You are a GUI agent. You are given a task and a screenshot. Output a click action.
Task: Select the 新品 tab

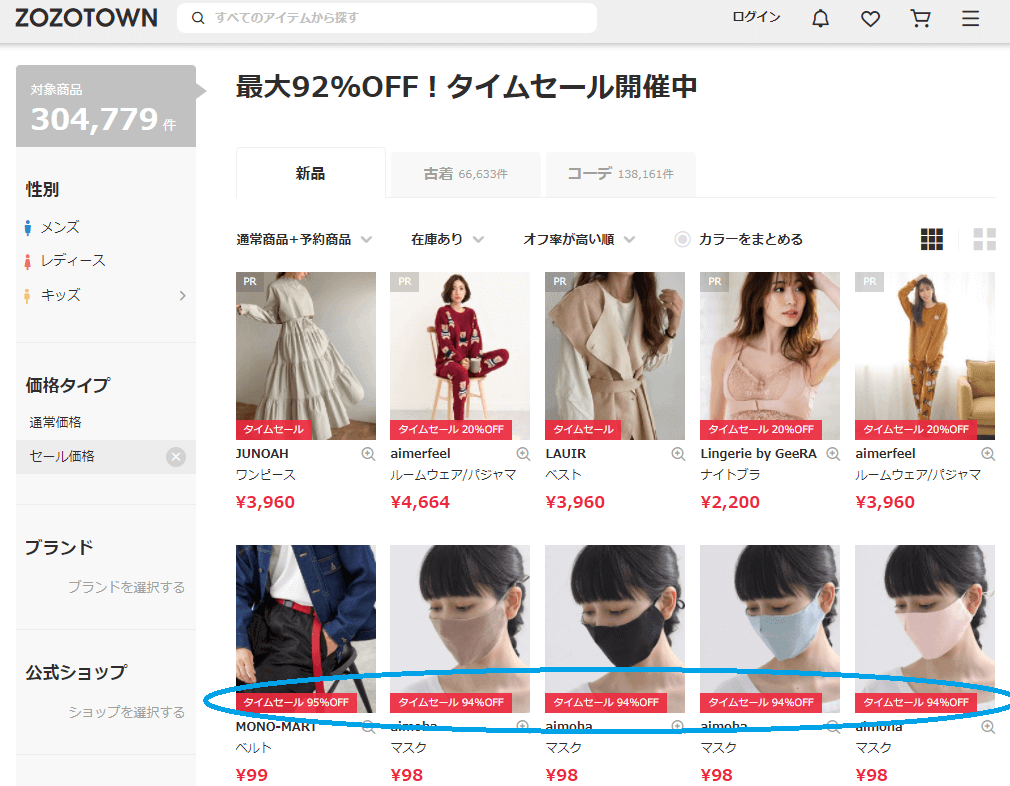point(310,173)
